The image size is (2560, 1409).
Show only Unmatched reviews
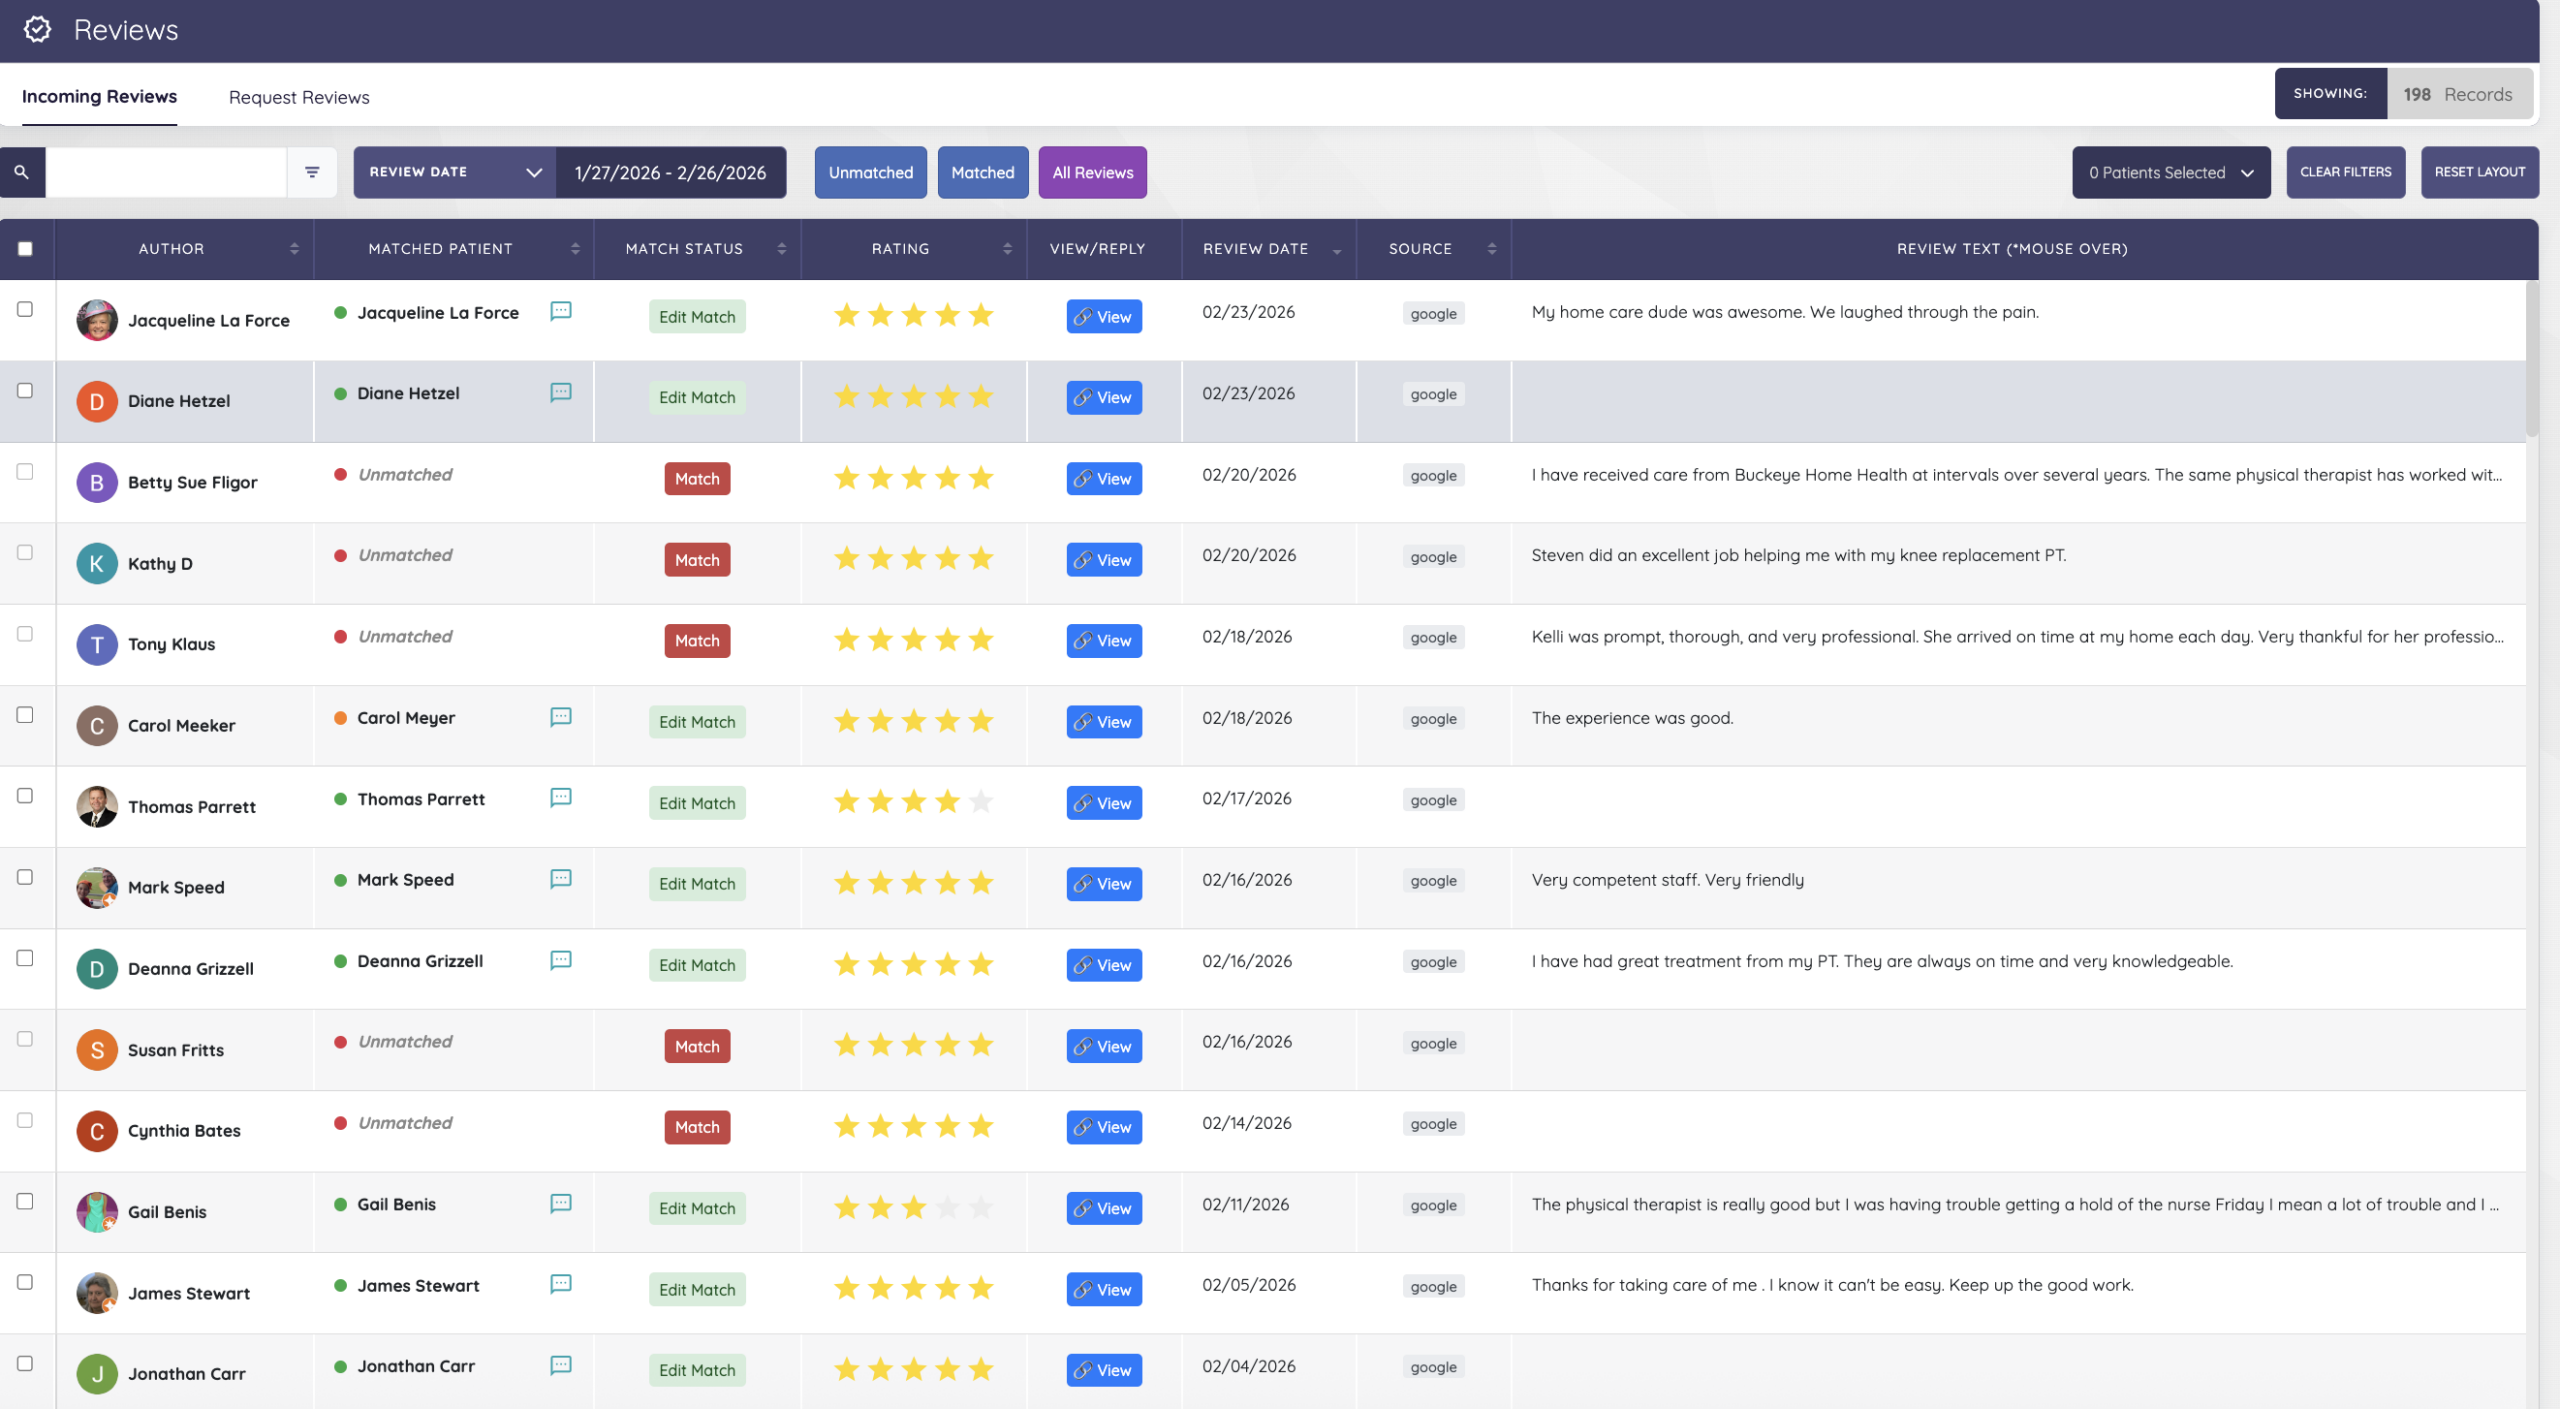pos(870,172)
